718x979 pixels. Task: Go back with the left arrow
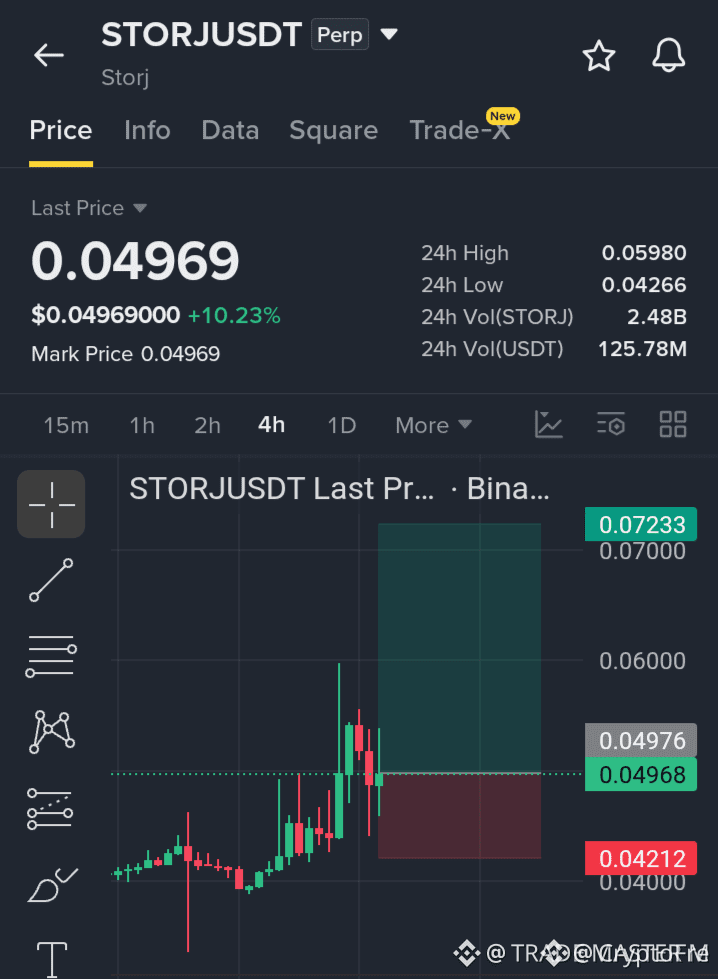(49, 55)
